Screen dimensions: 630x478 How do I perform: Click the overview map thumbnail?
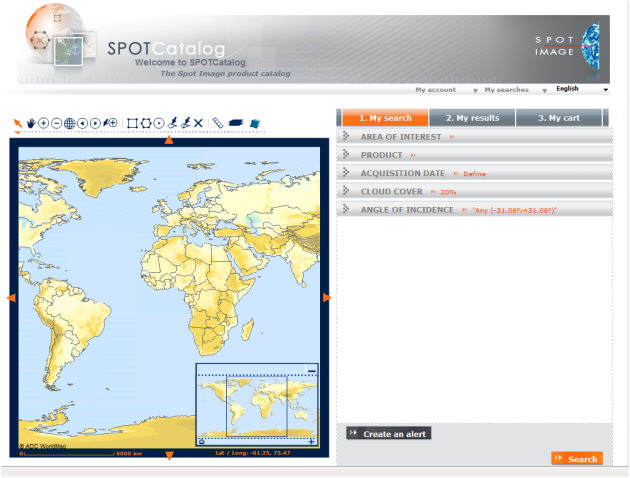pyautogui.click(x=257, y=406)
